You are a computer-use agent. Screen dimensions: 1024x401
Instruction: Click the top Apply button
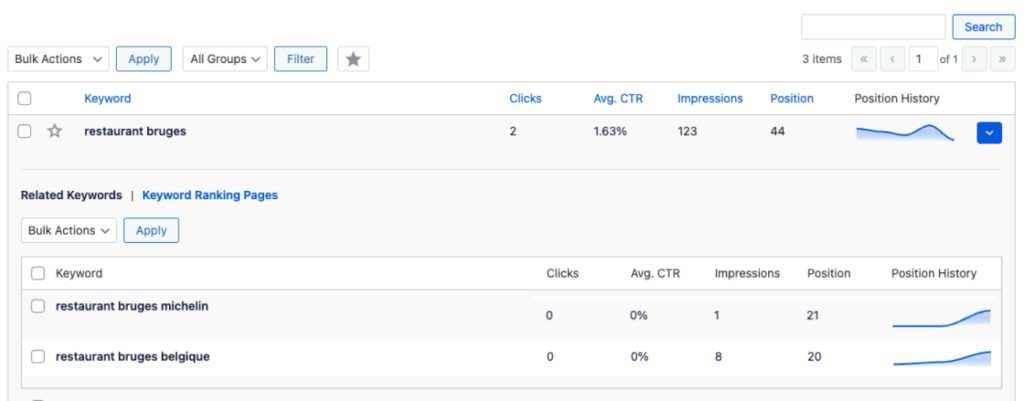[144, 59]
